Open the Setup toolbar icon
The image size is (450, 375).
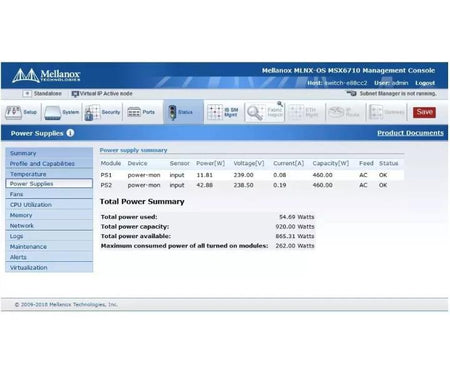coord(13,113)
